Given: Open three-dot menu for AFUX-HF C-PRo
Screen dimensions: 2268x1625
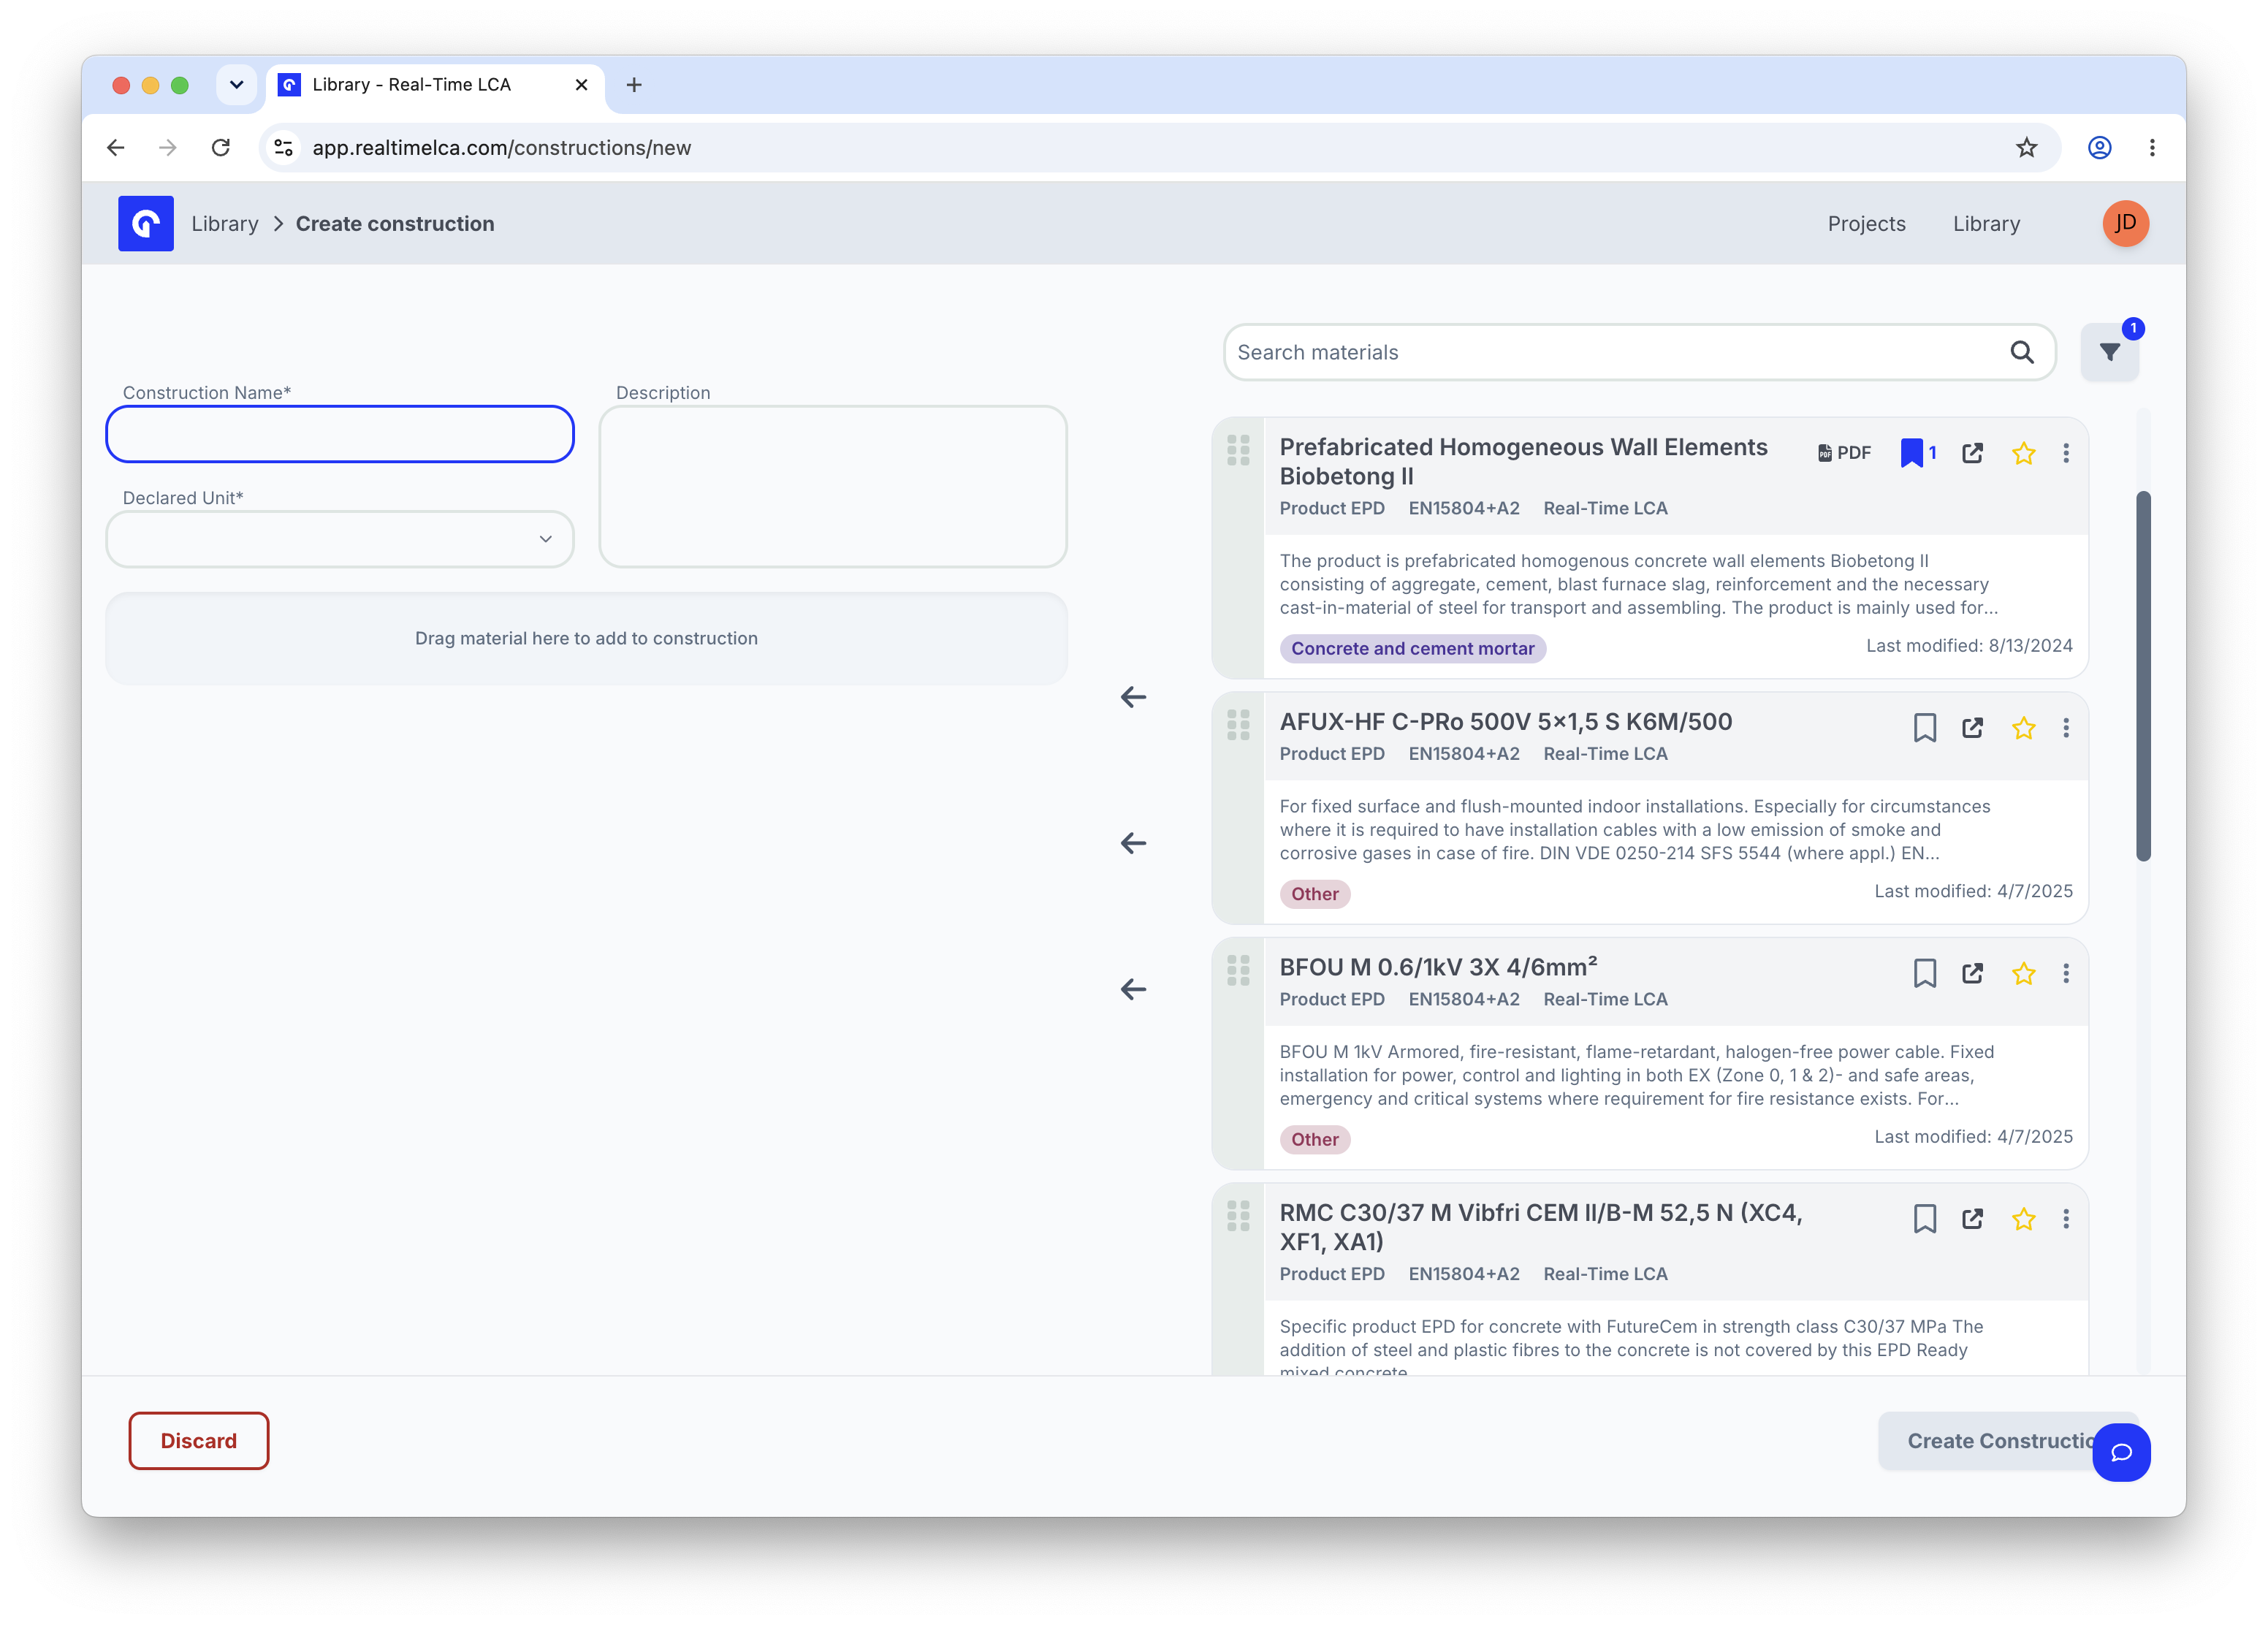Looking at the screenshot, I should (2066, 728).
